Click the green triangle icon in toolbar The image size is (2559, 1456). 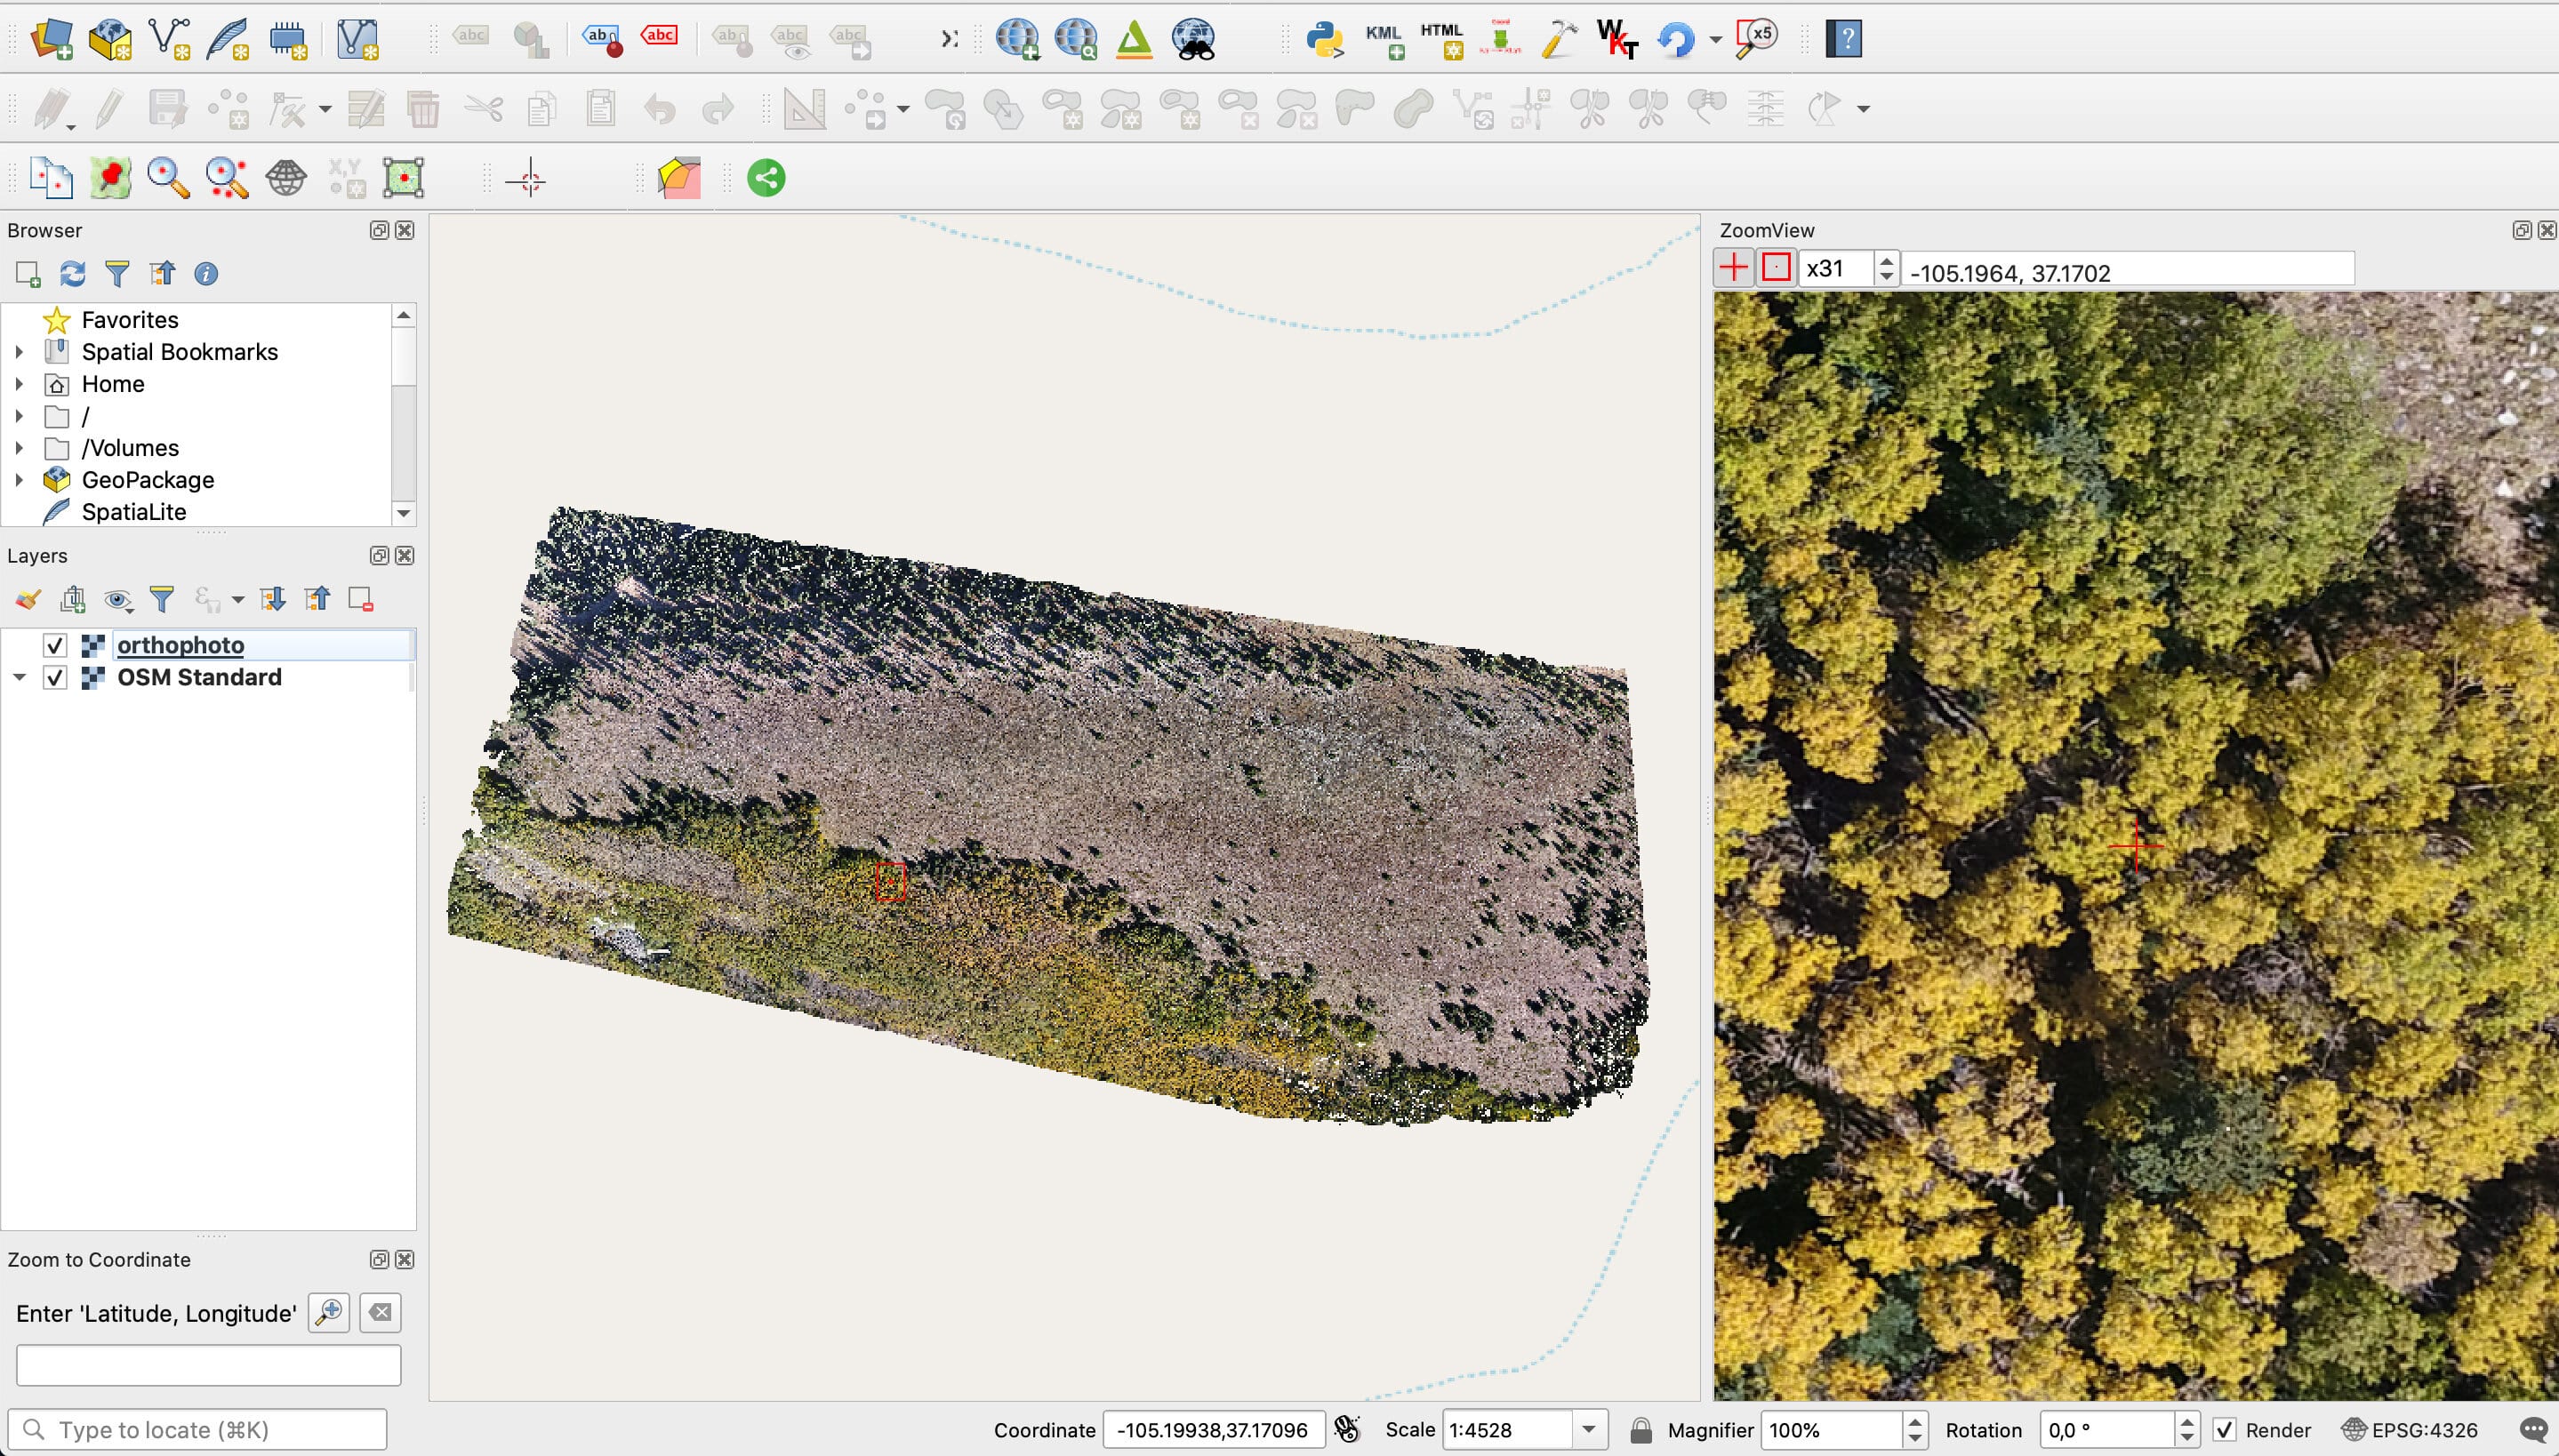(1134, 39)
